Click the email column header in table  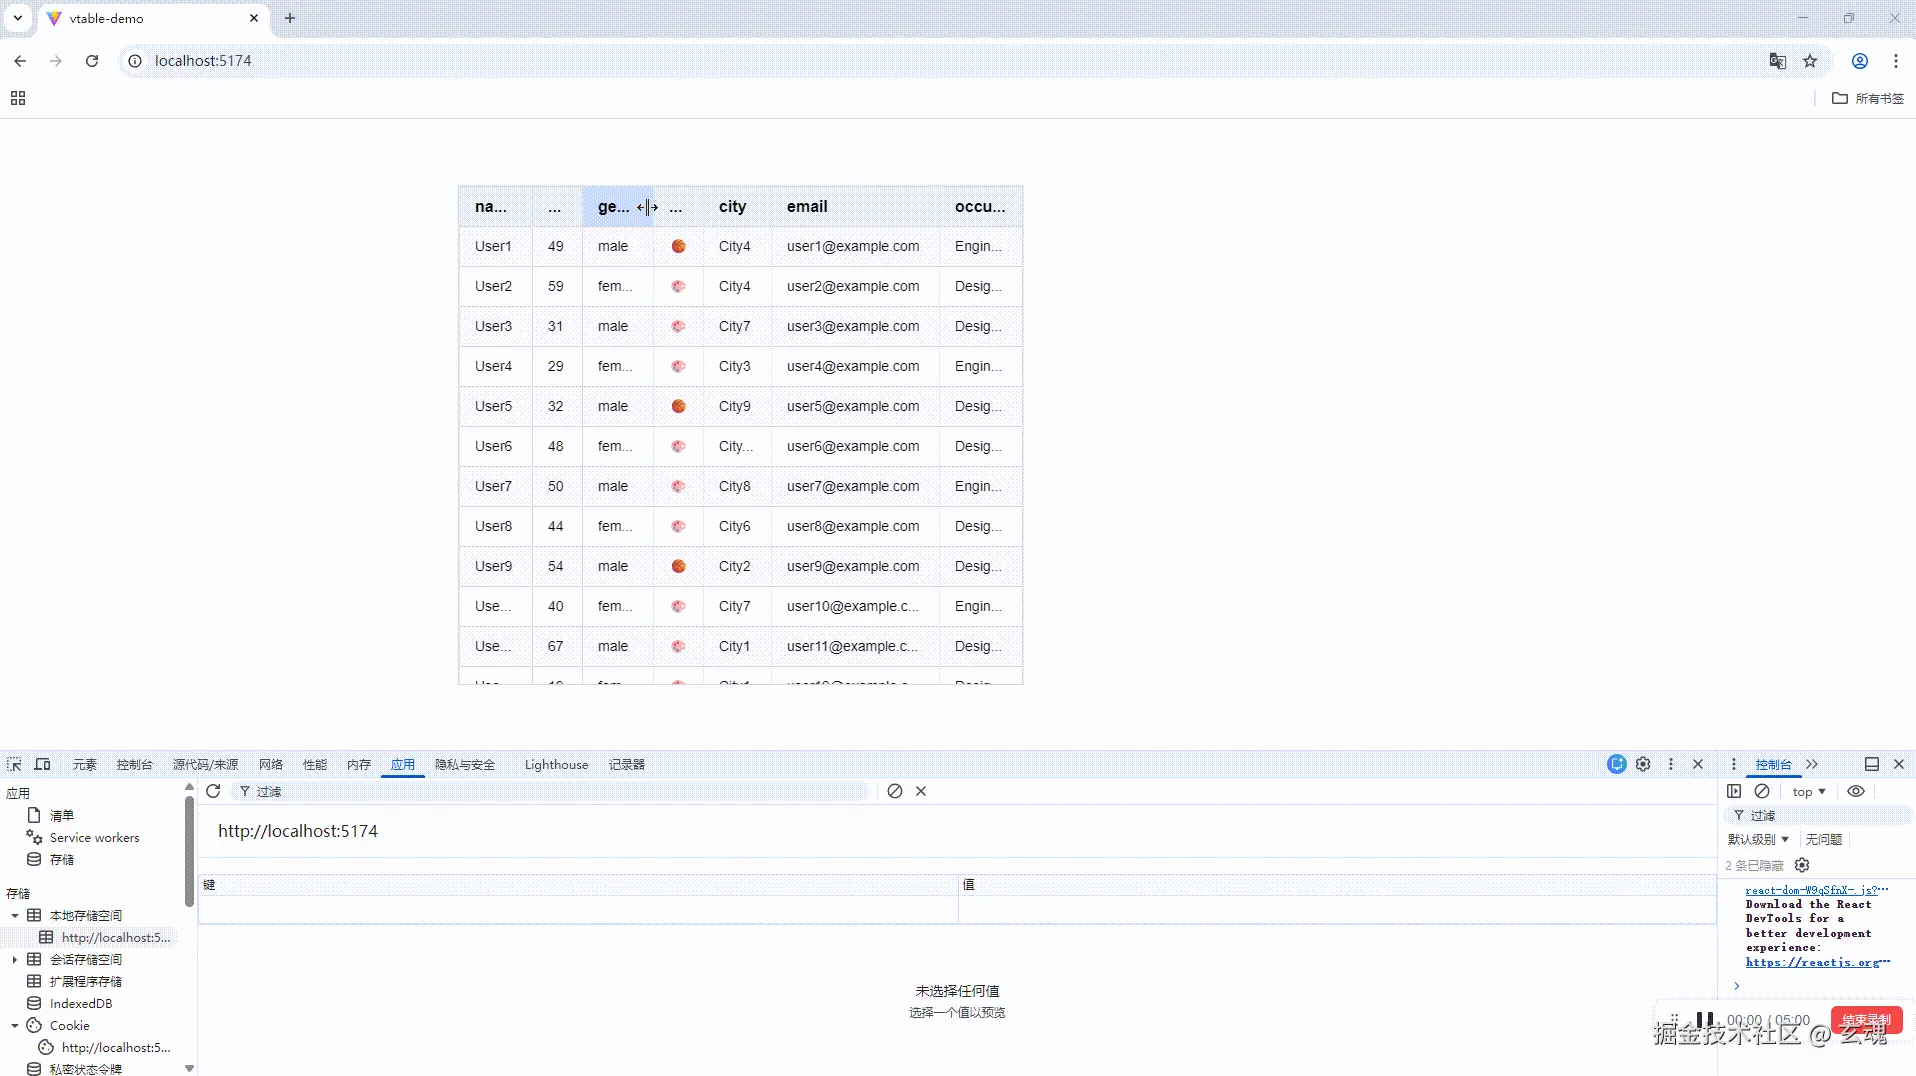point(855,207)
